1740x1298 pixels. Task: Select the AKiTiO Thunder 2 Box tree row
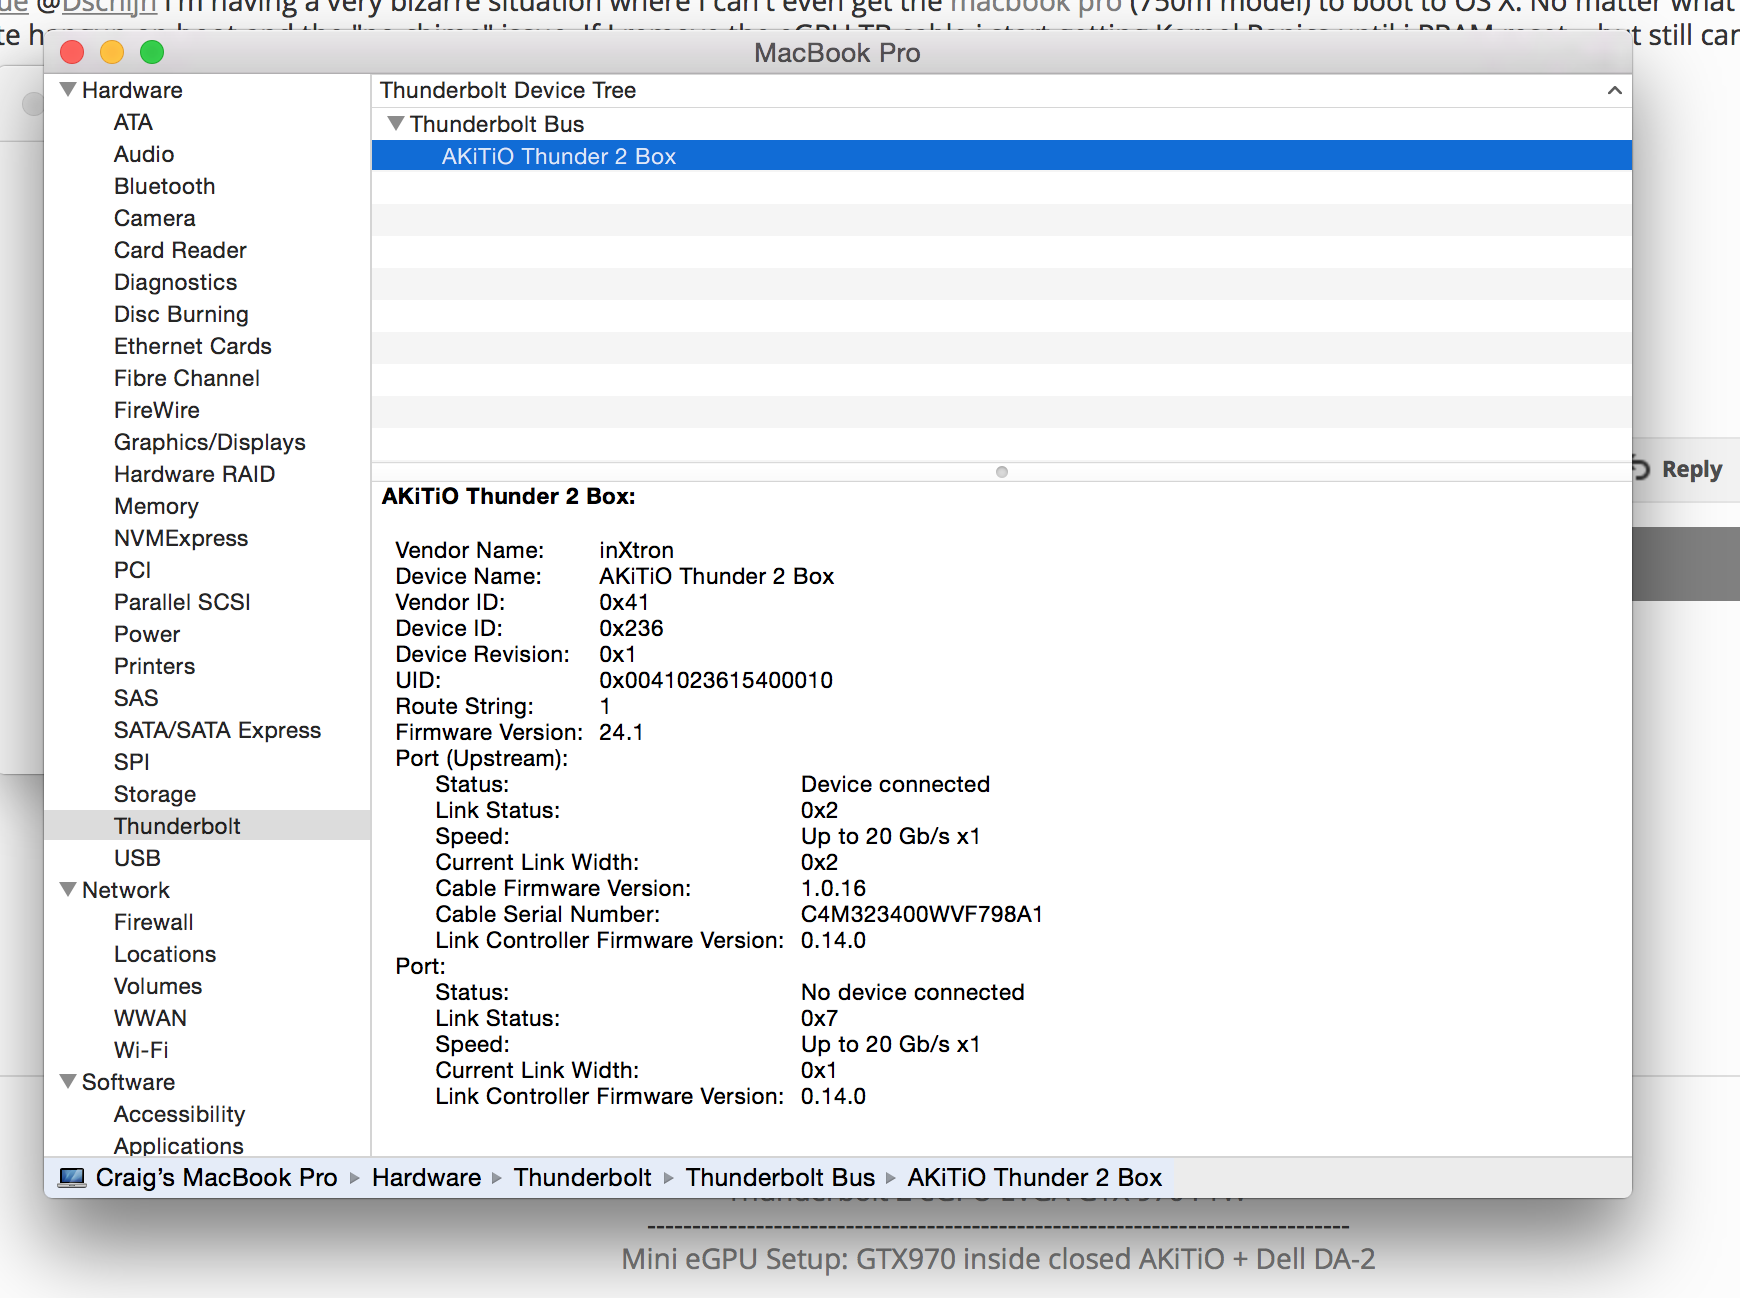click(1001, 156)
